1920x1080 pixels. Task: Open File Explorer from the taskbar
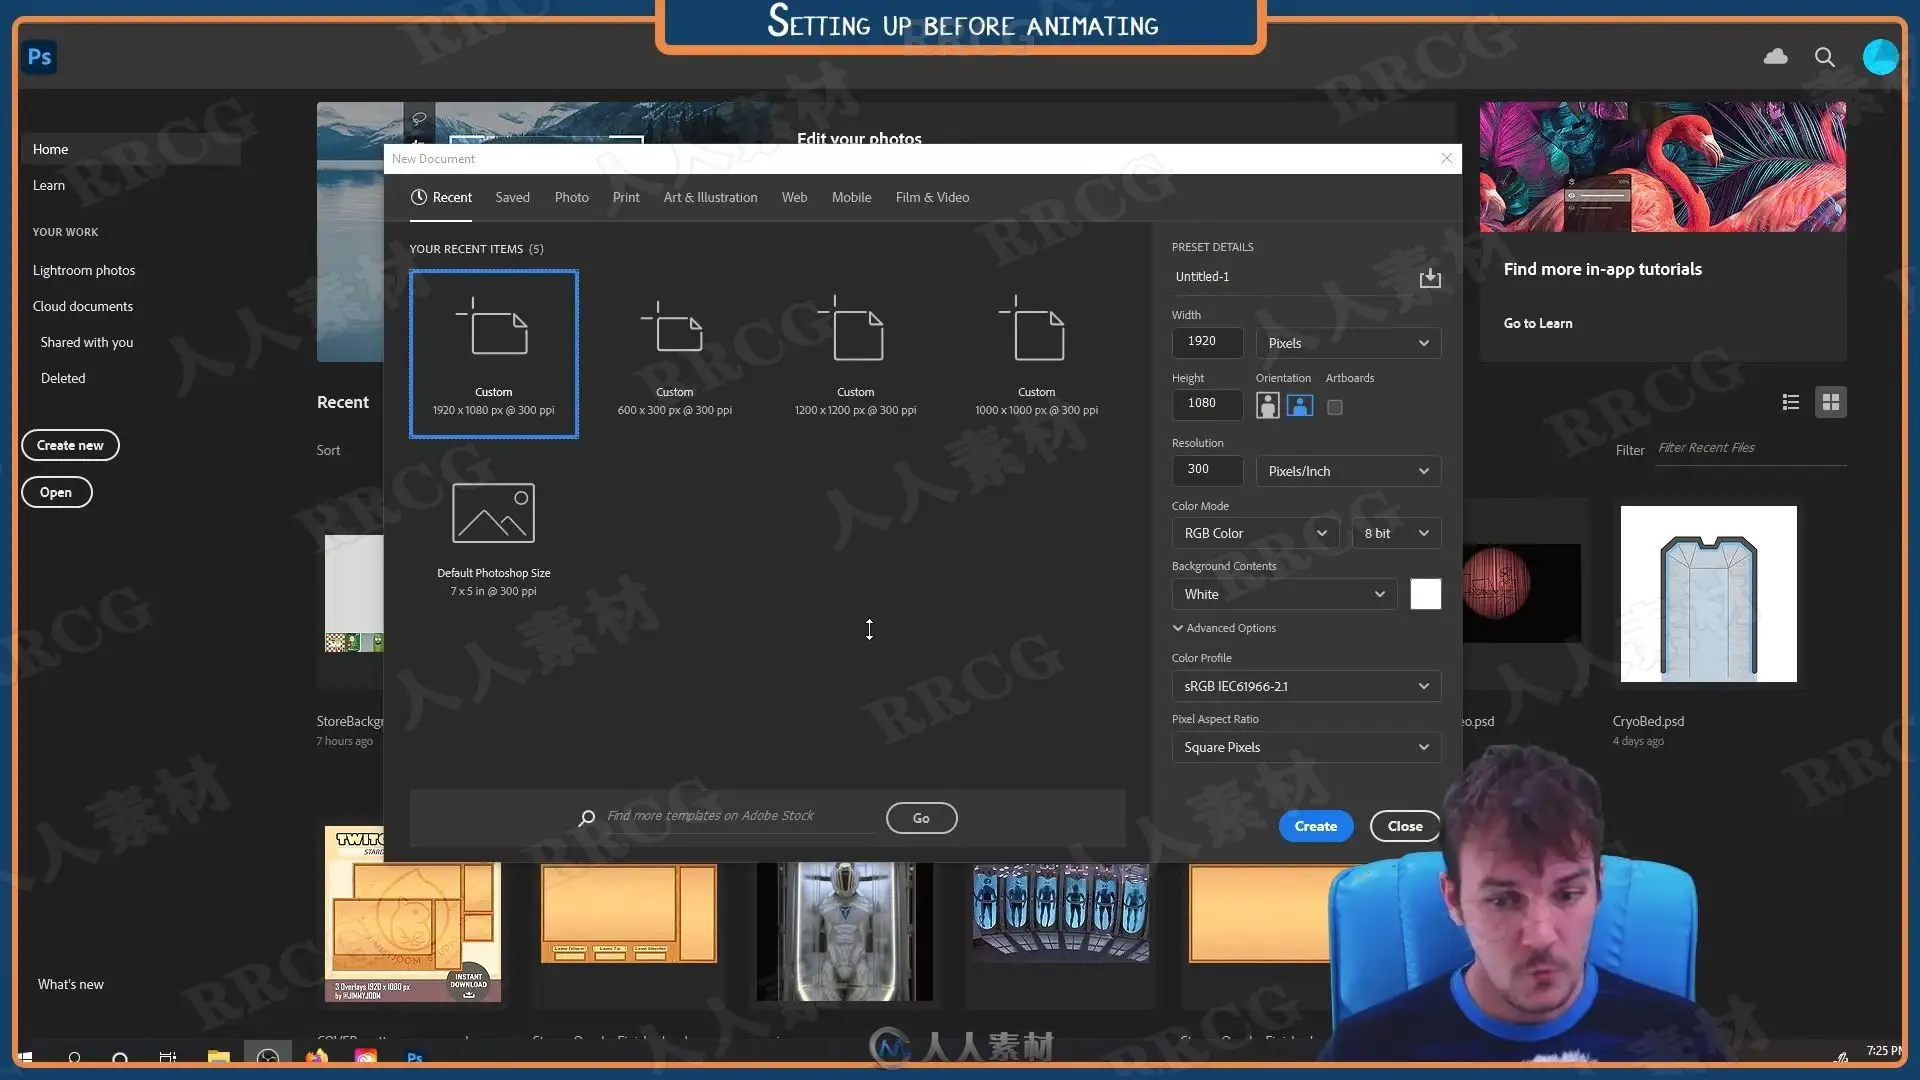pos(219,1057)
